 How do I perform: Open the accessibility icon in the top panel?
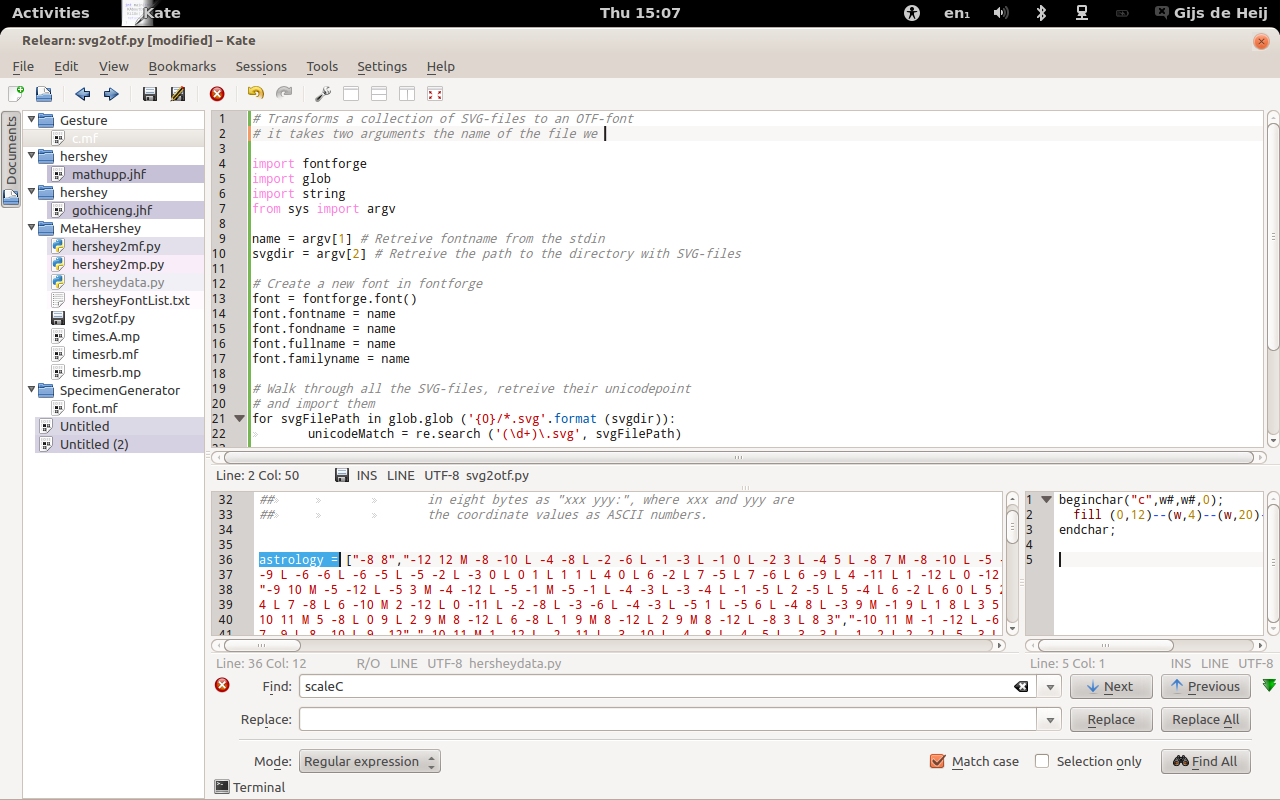pos(911,13)
